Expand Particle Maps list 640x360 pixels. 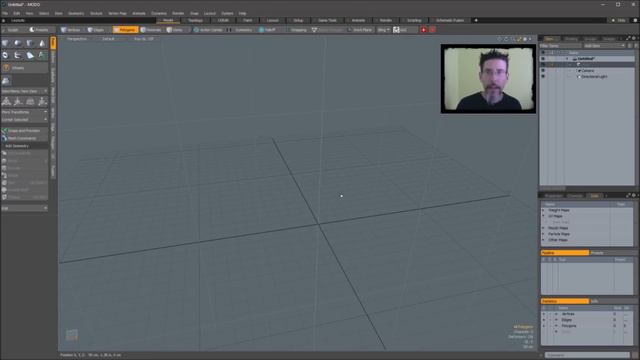544,234
